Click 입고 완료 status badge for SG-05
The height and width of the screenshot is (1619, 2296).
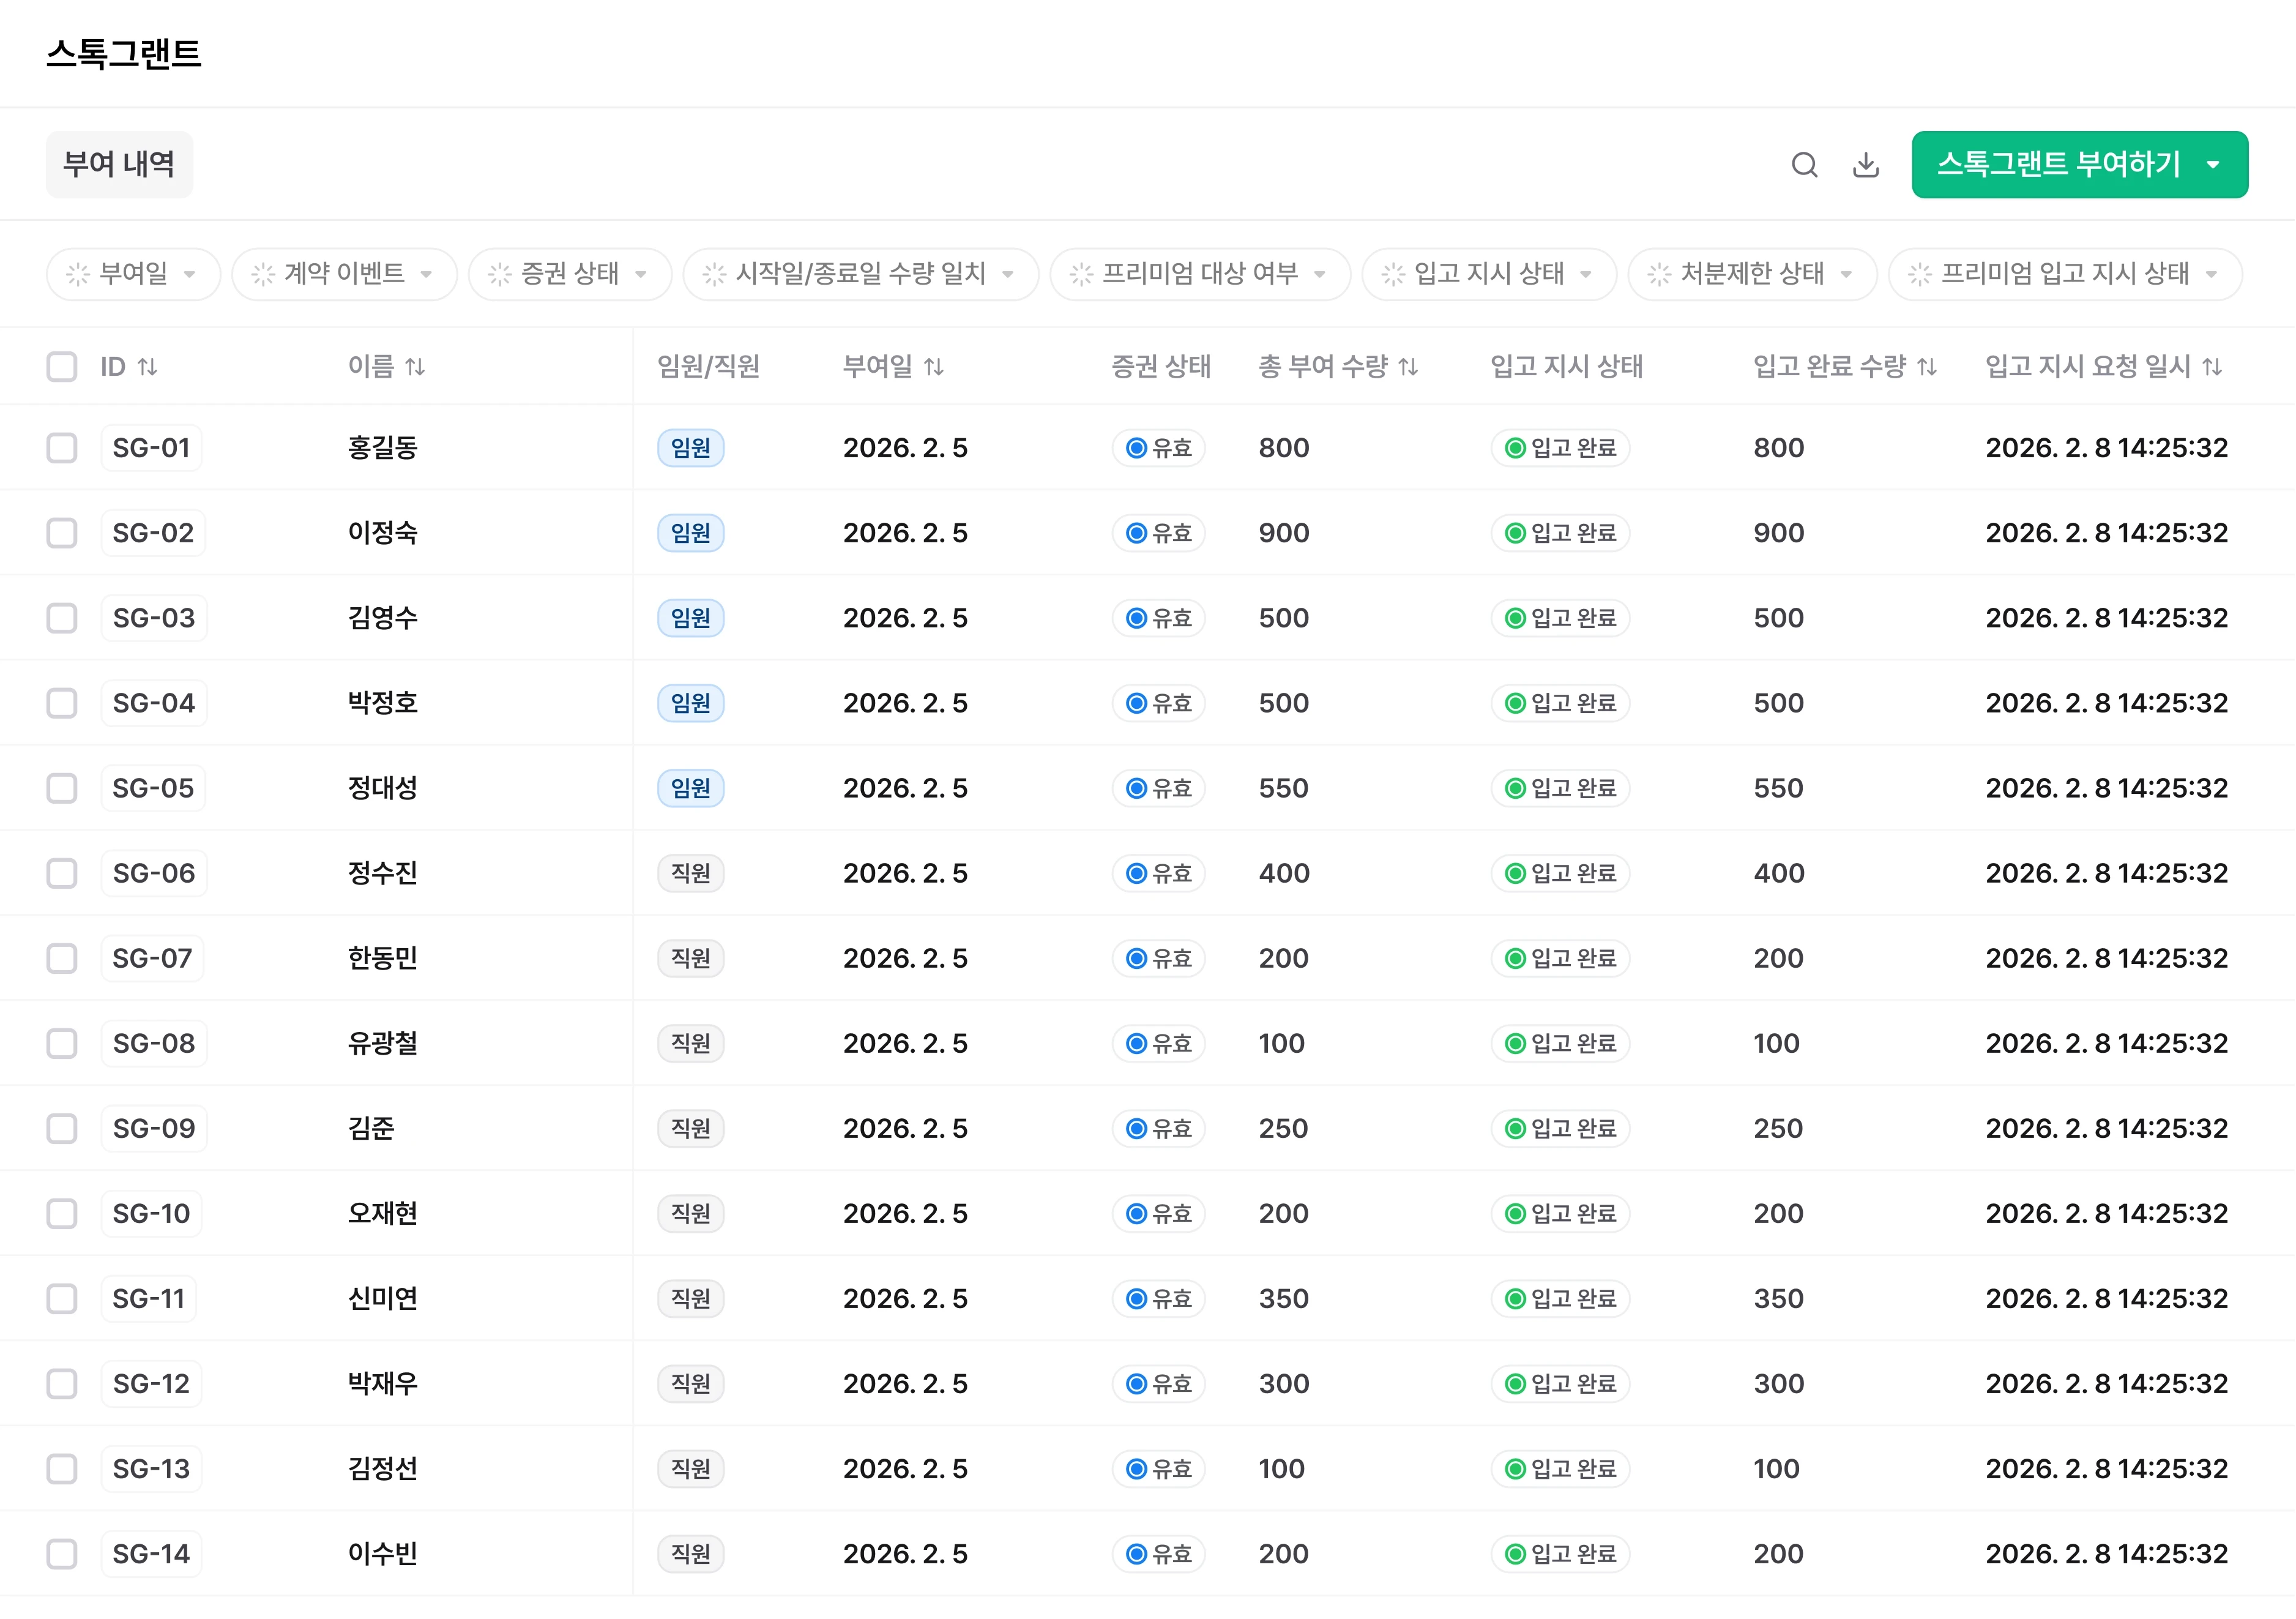(x=1560, y=788)
